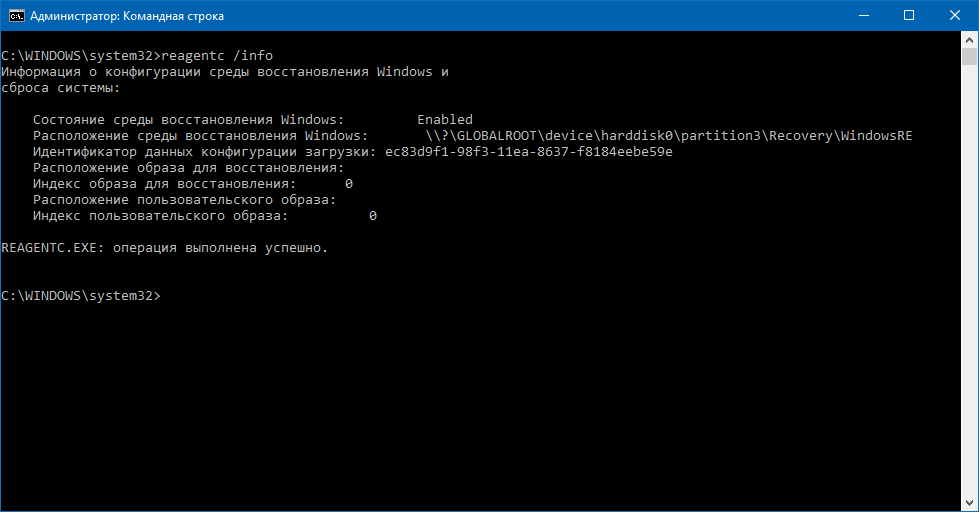Click the scrollbar down arrow
The image size is (979, 512).
click(x=970, y=503)
